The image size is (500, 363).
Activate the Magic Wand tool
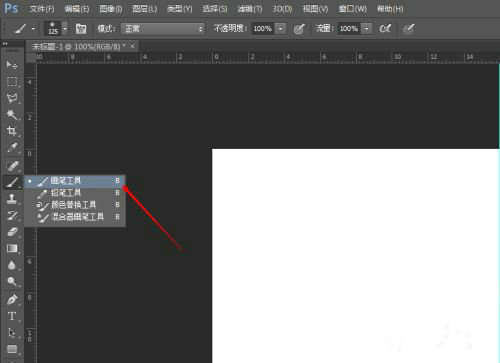click(12, 115)
